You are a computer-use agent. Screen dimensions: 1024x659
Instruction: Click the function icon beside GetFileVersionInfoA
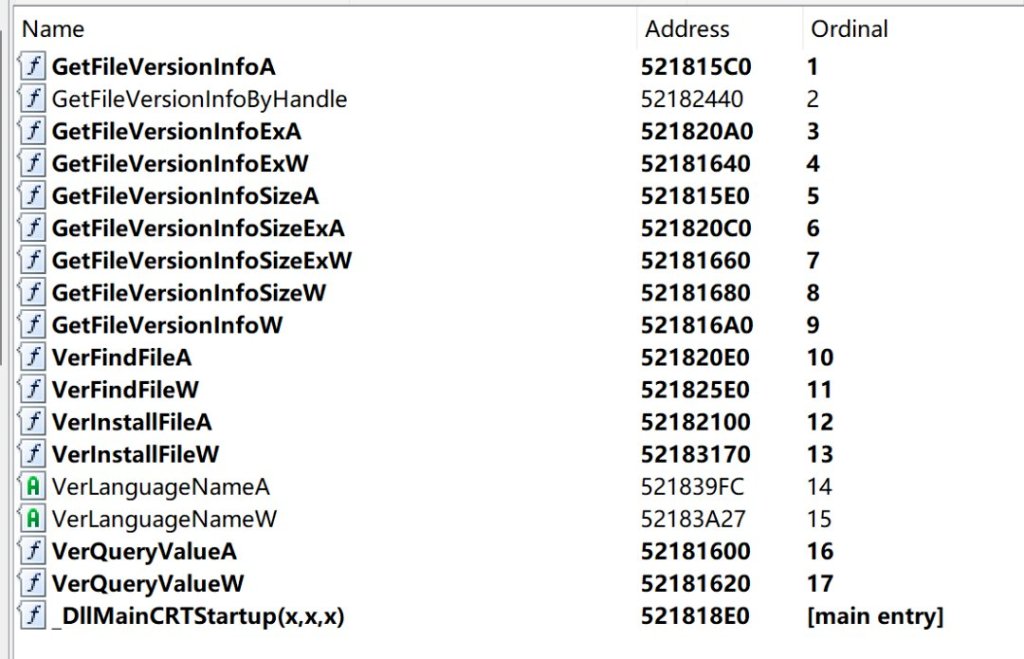33,67
